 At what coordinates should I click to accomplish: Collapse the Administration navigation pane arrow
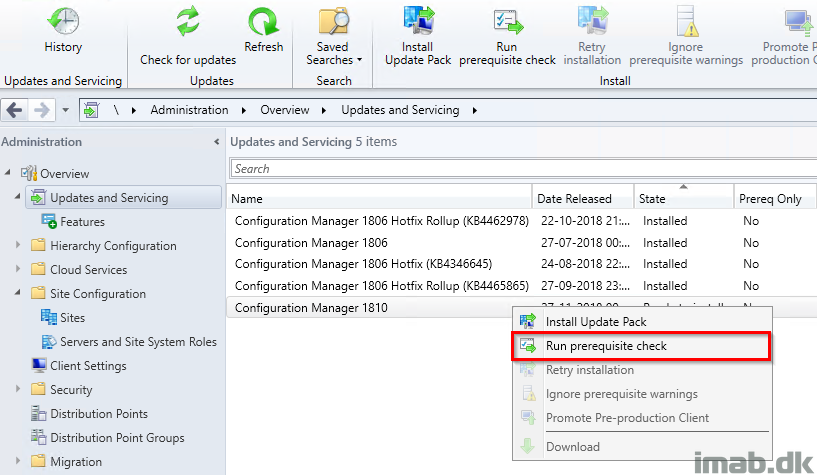tap(217, 142)
